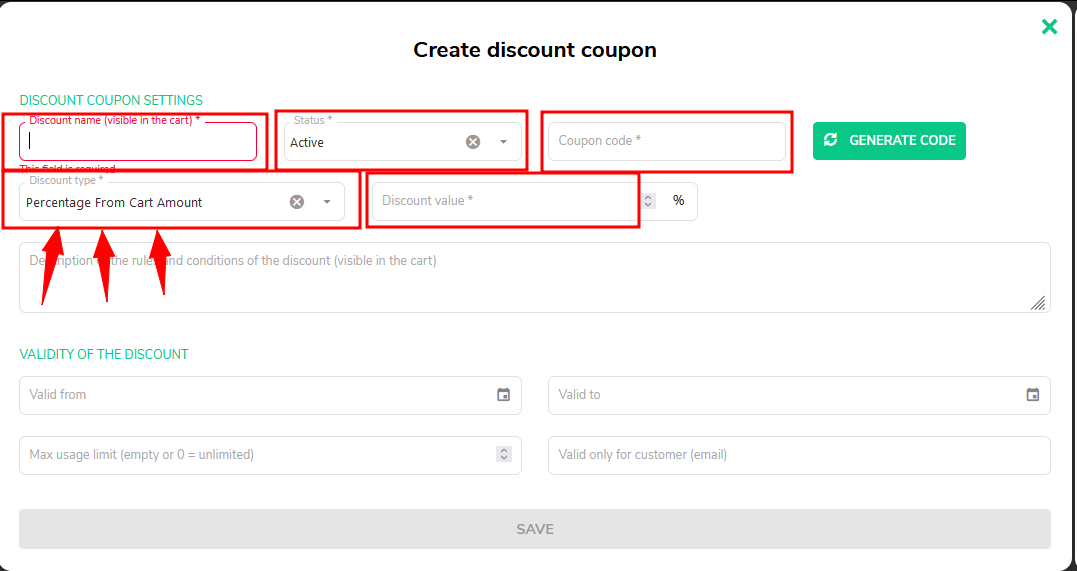Click the Generate Code button
This screenshot has height=571, width=1077.
click(x=889, y=141)
